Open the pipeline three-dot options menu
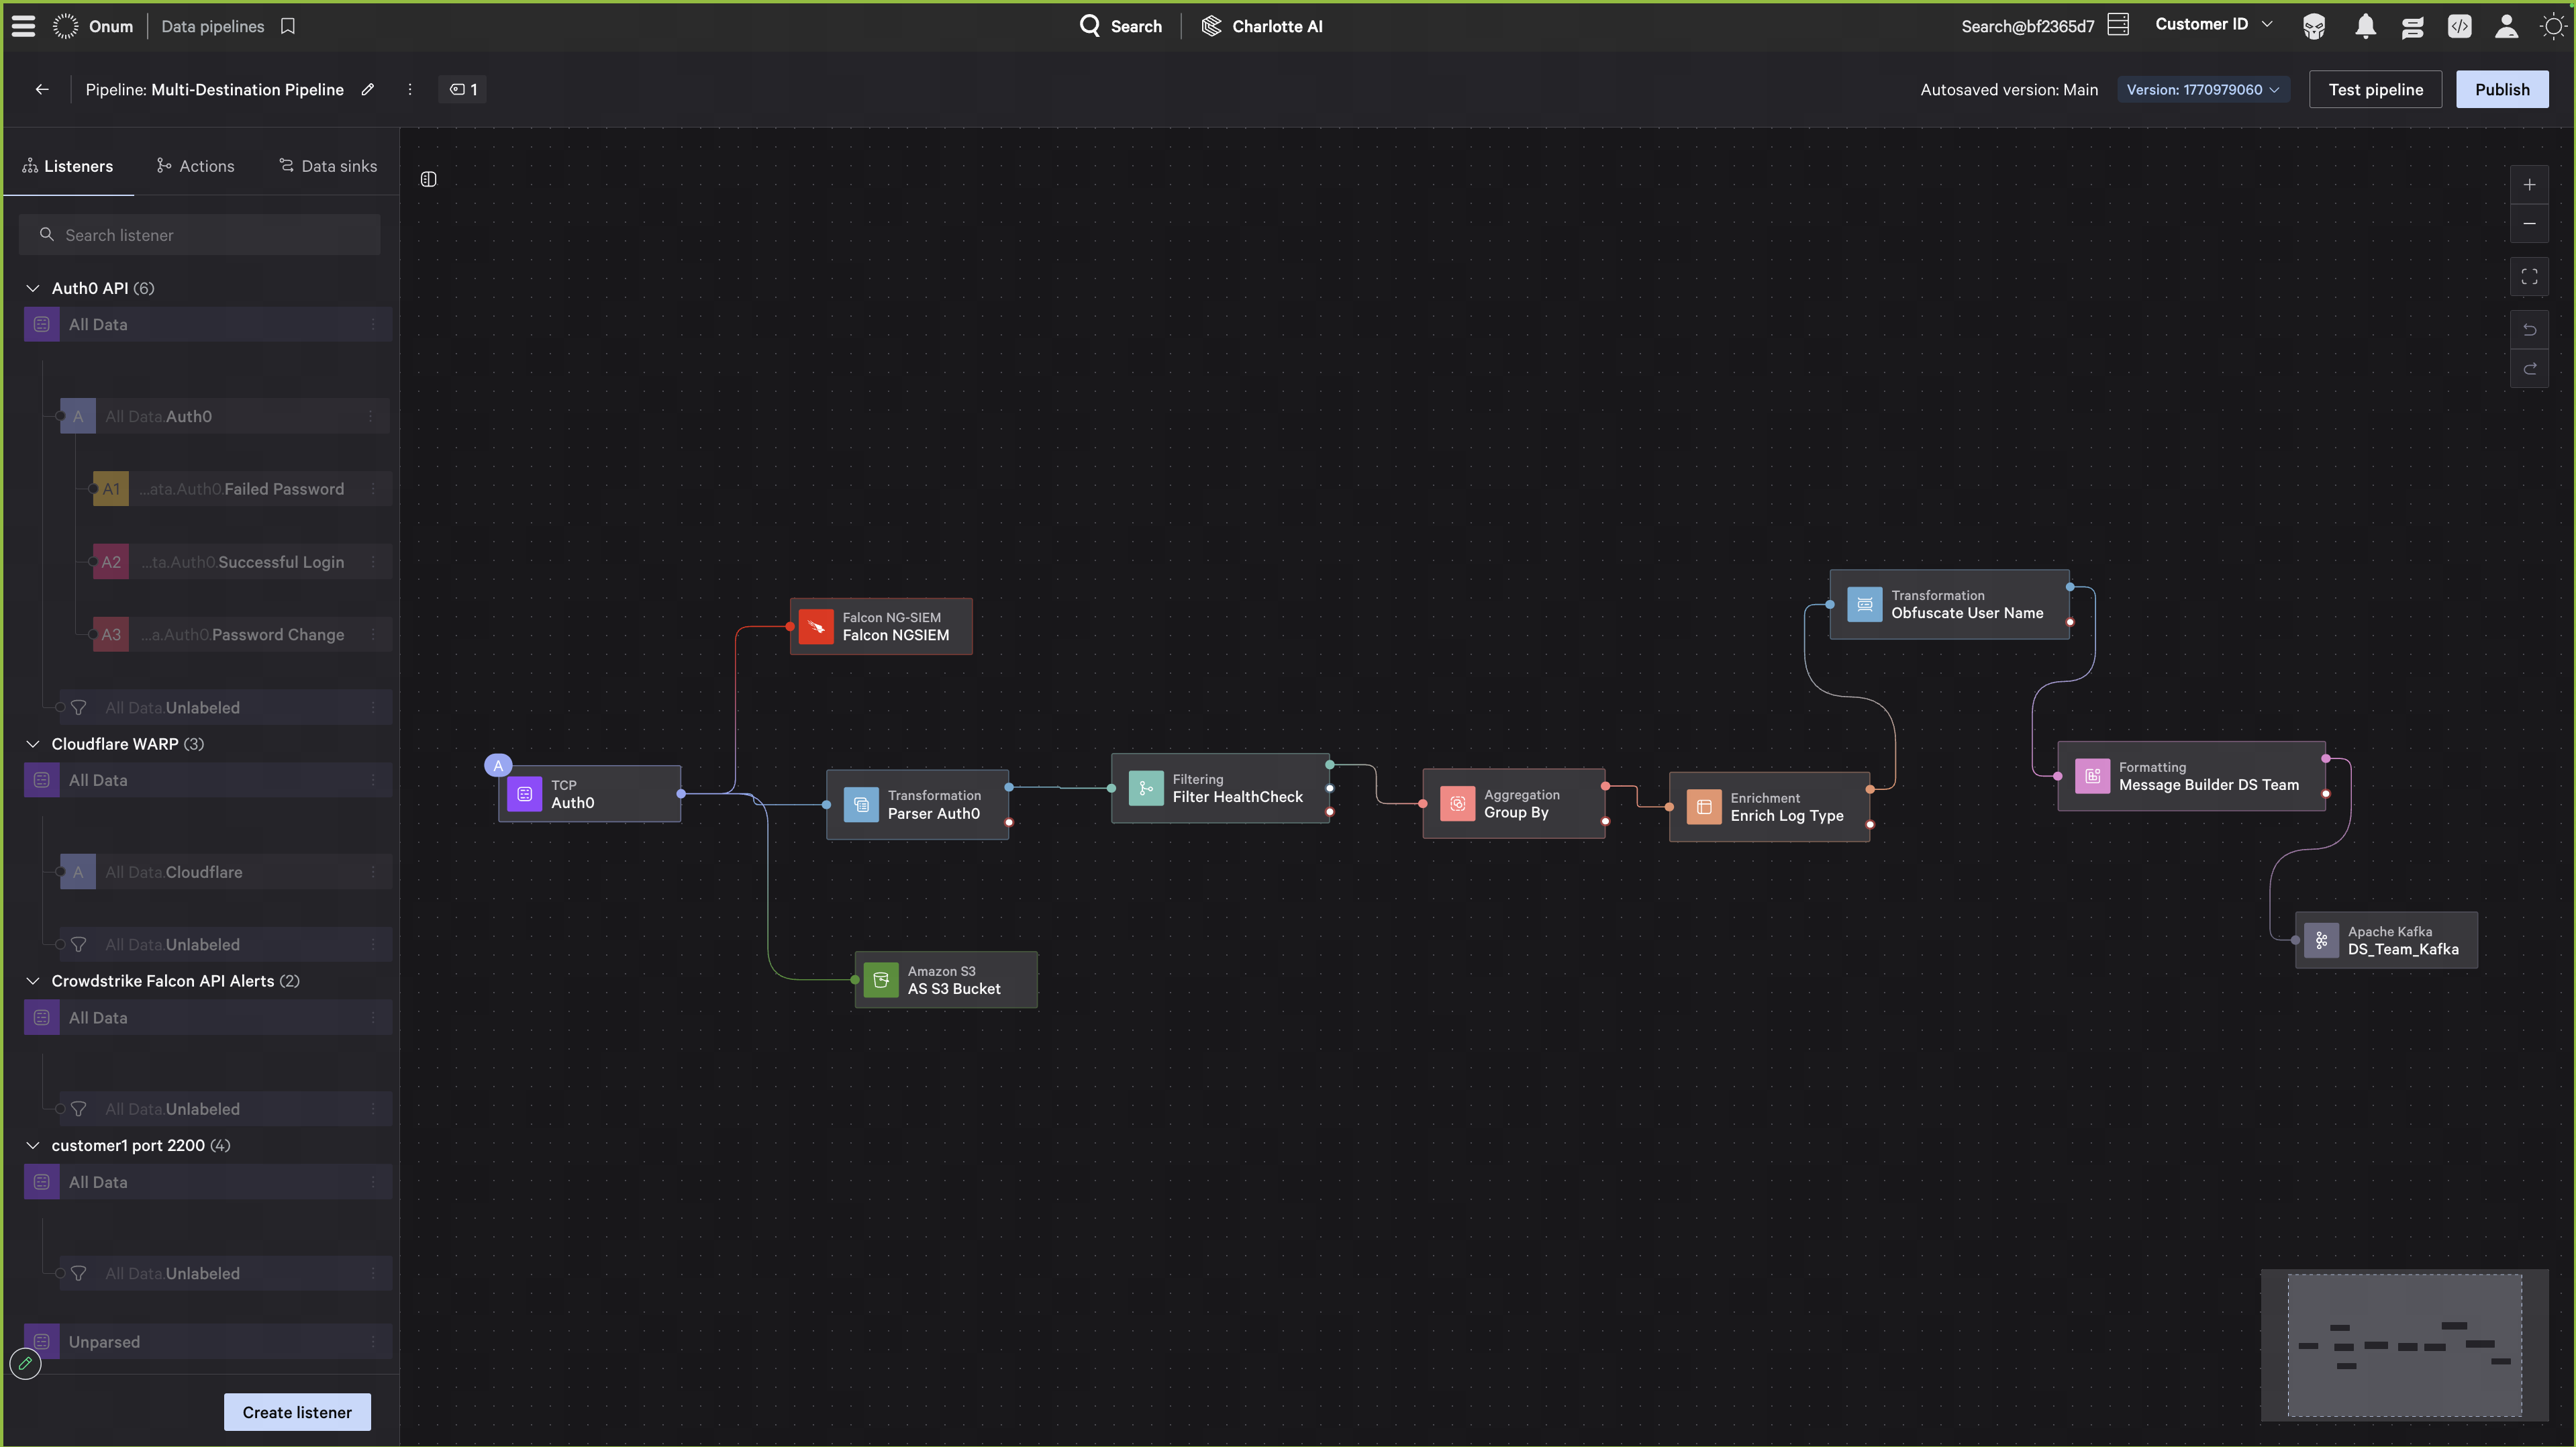This screenshot has width=2576, height=1447. [x=410, y=89]
